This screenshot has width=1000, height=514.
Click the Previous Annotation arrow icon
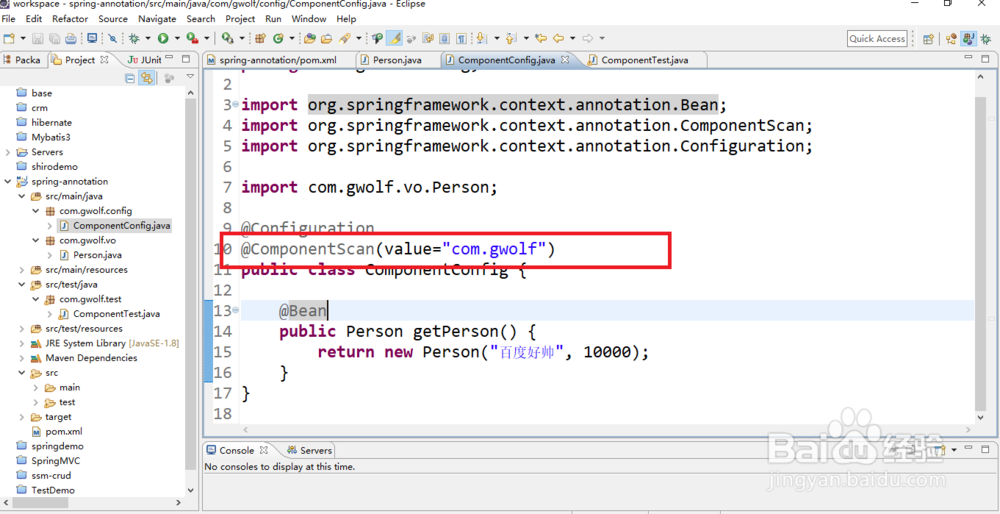(x=510, y=38)
